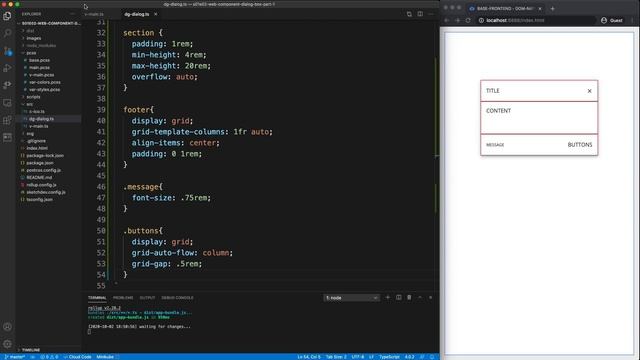Viewport: 640px width, 360px height.
Task: Open tsconfig.json in Explorer
Action: pos(39,200)
